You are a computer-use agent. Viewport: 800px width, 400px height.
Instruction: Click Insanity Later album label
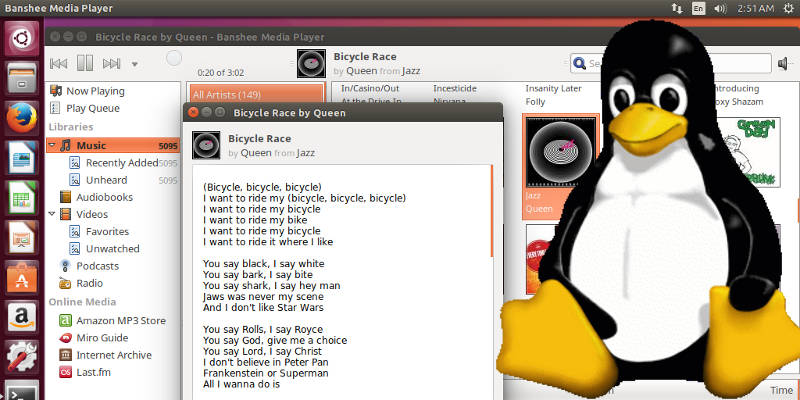point(554,89)
